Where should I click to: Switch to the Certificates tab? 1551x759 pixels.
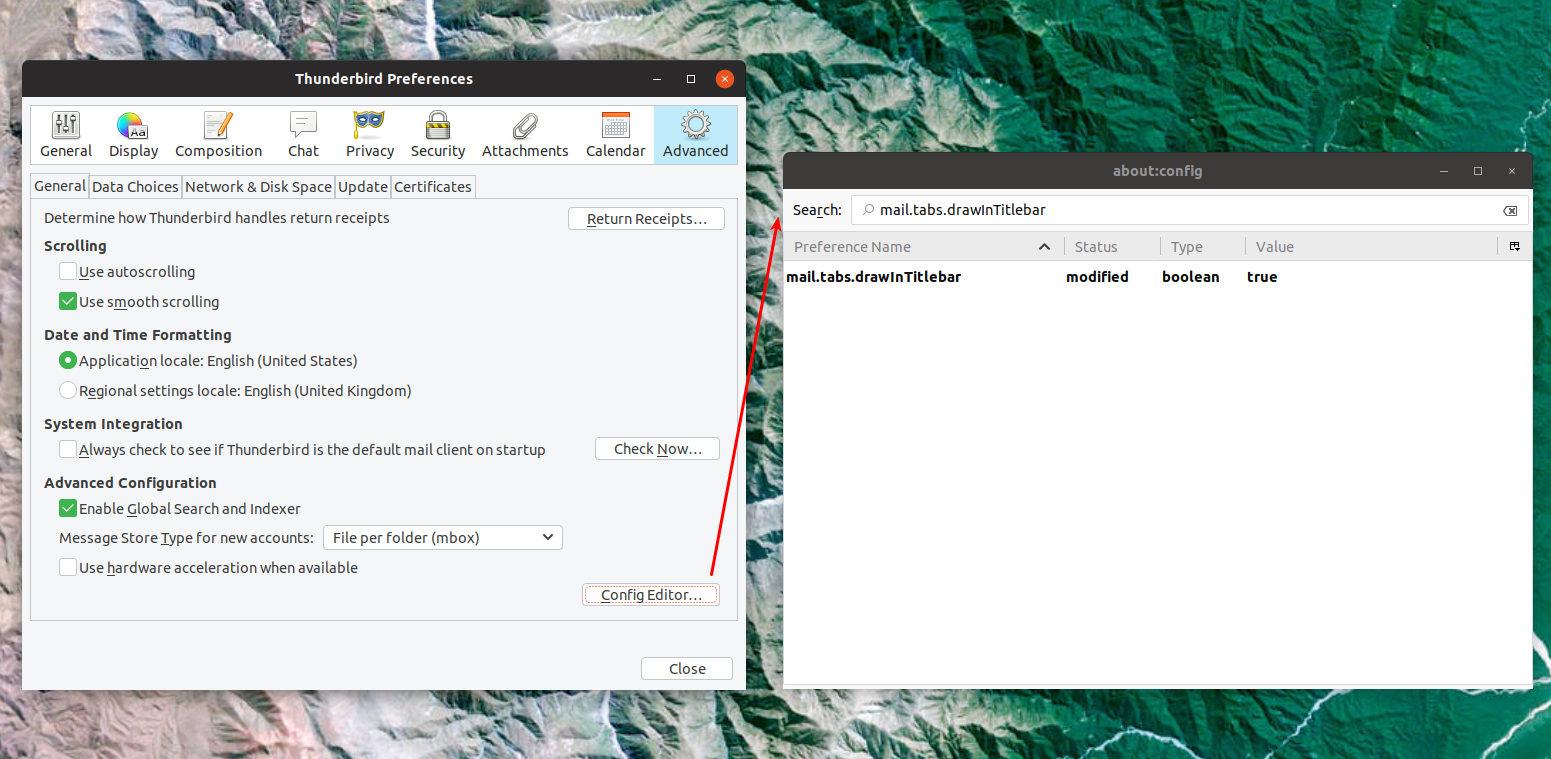point(433,187)
